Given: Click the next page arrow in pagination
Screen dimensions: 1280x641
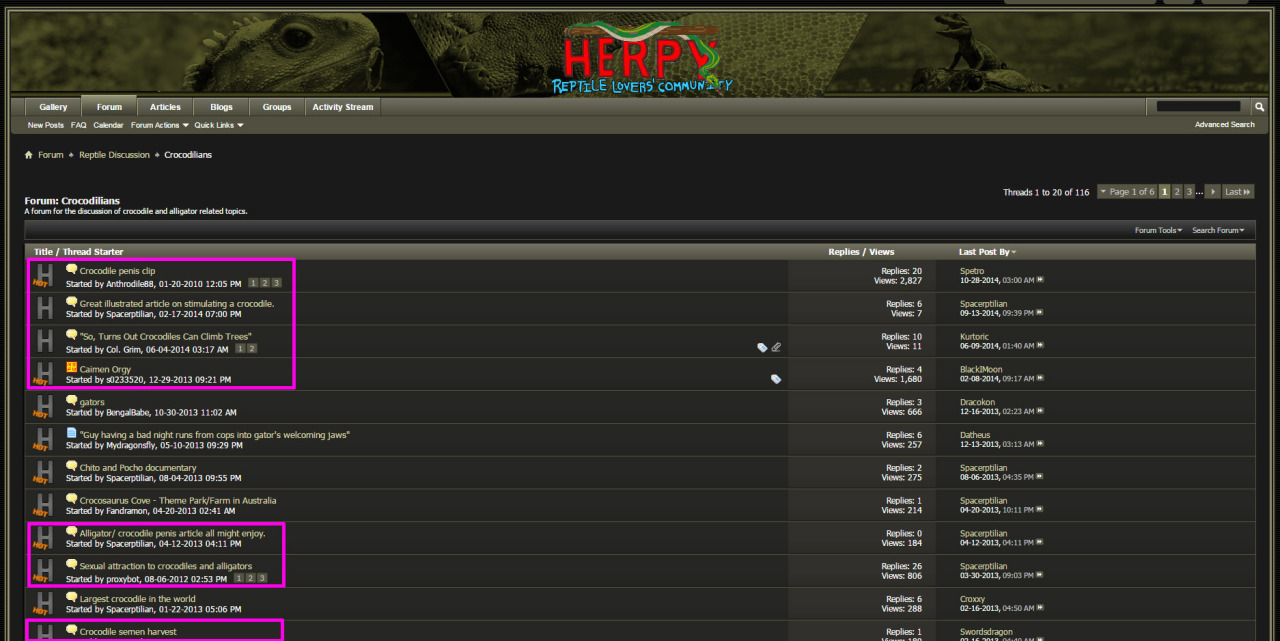Looking at the screenshot, I should [x=1212, y=192].
